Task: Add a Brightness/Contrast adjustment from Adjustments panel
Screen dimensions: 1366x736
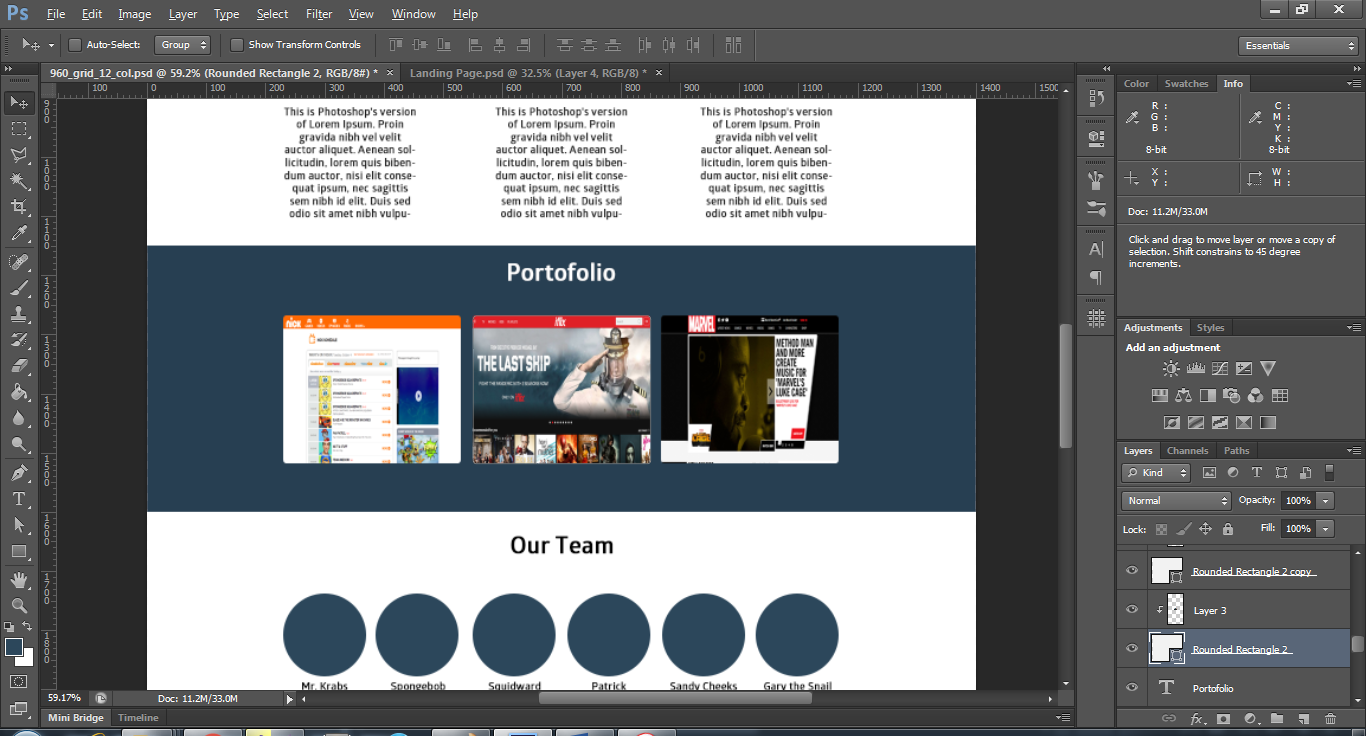Action: coord(1170,368)
